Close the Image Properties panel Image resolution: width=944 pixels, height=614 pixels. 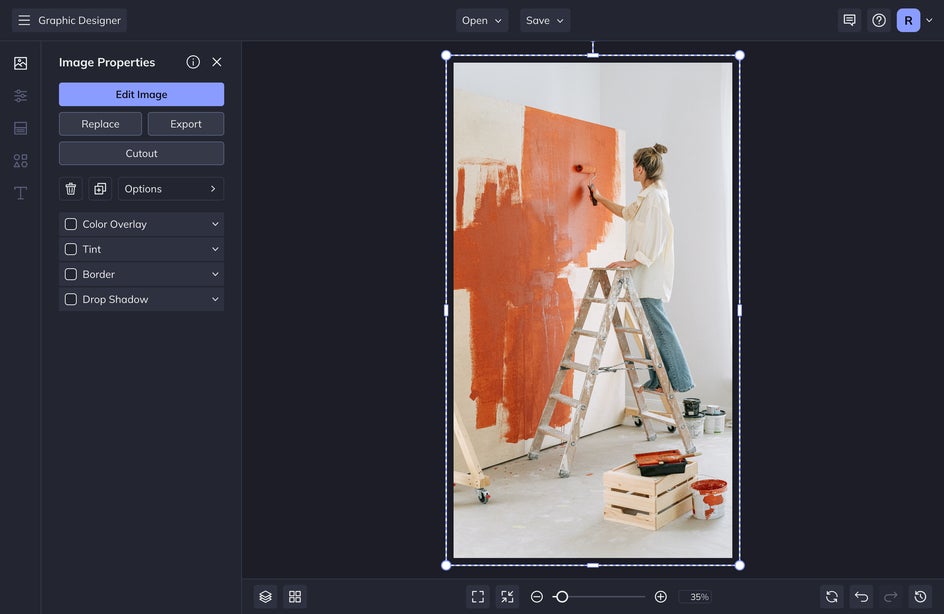click(x=217, y=62)
